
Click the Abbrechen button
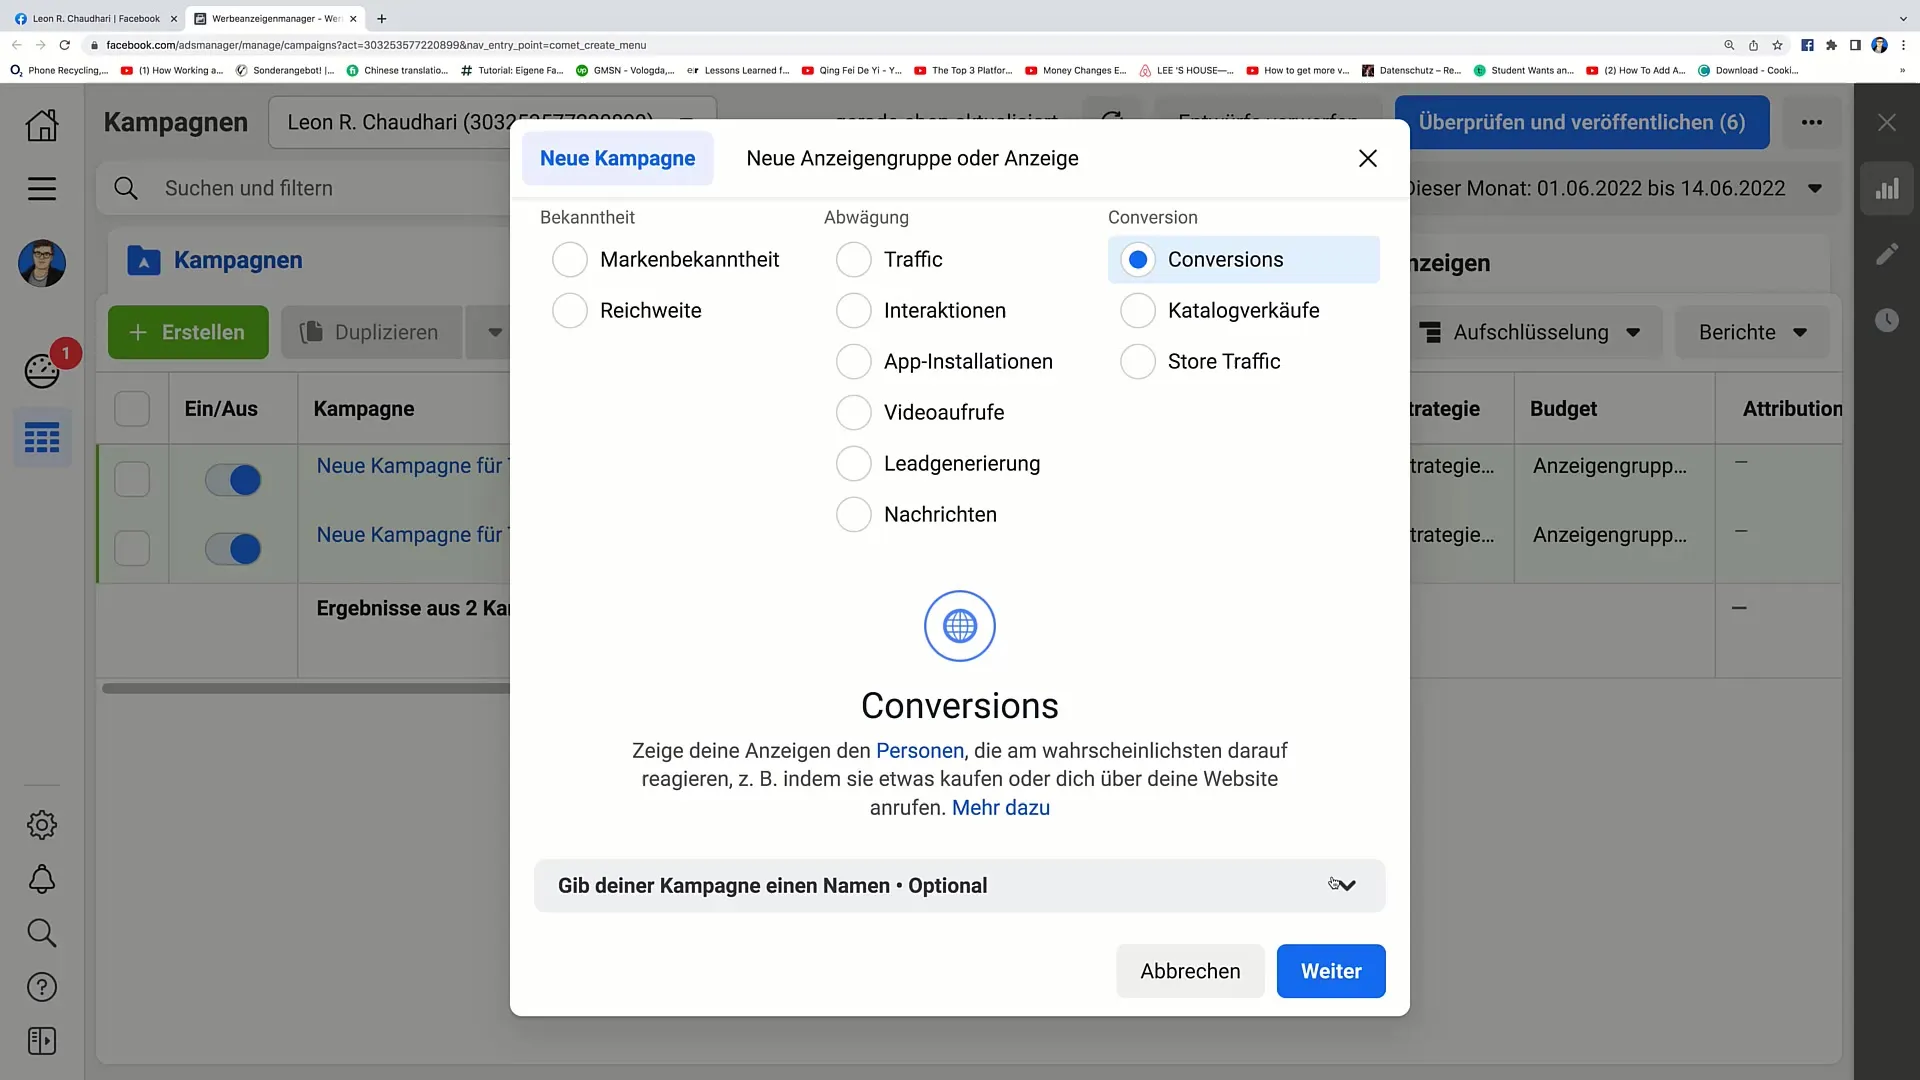(x=1190, y=971)
